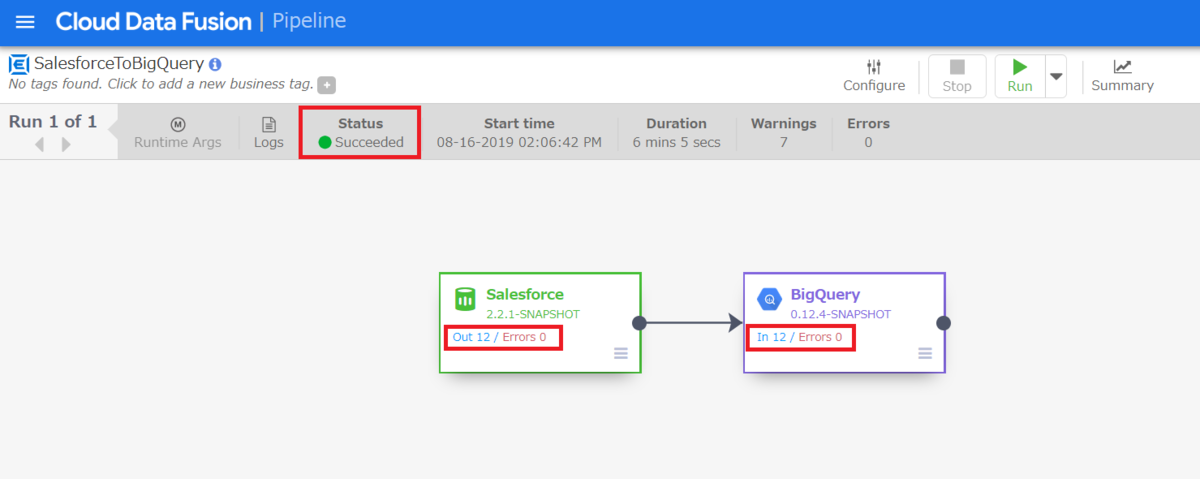Screen dimensions: 1200x479
Task: Click the SalesforceToBigQuery pipeline name
Action: [119, 64]
